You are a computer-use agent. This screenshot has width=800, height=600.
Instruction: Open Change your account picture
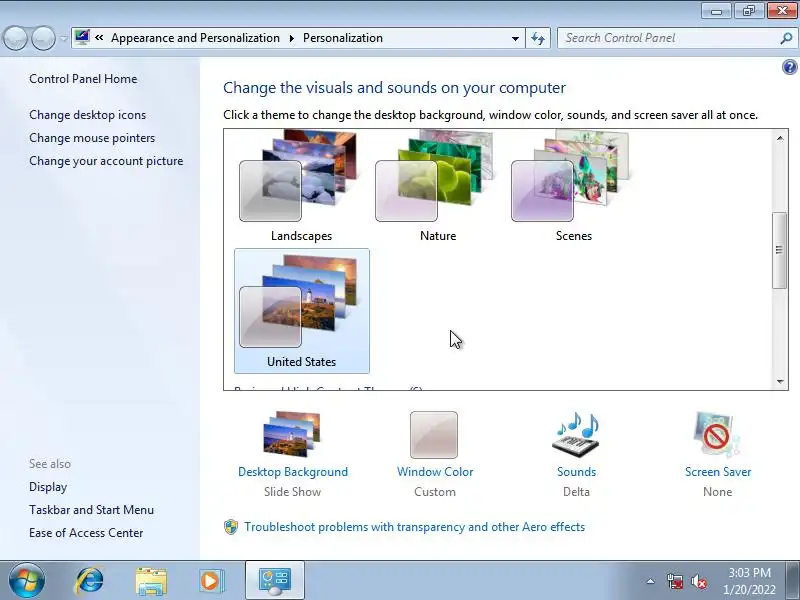[106, 161]
